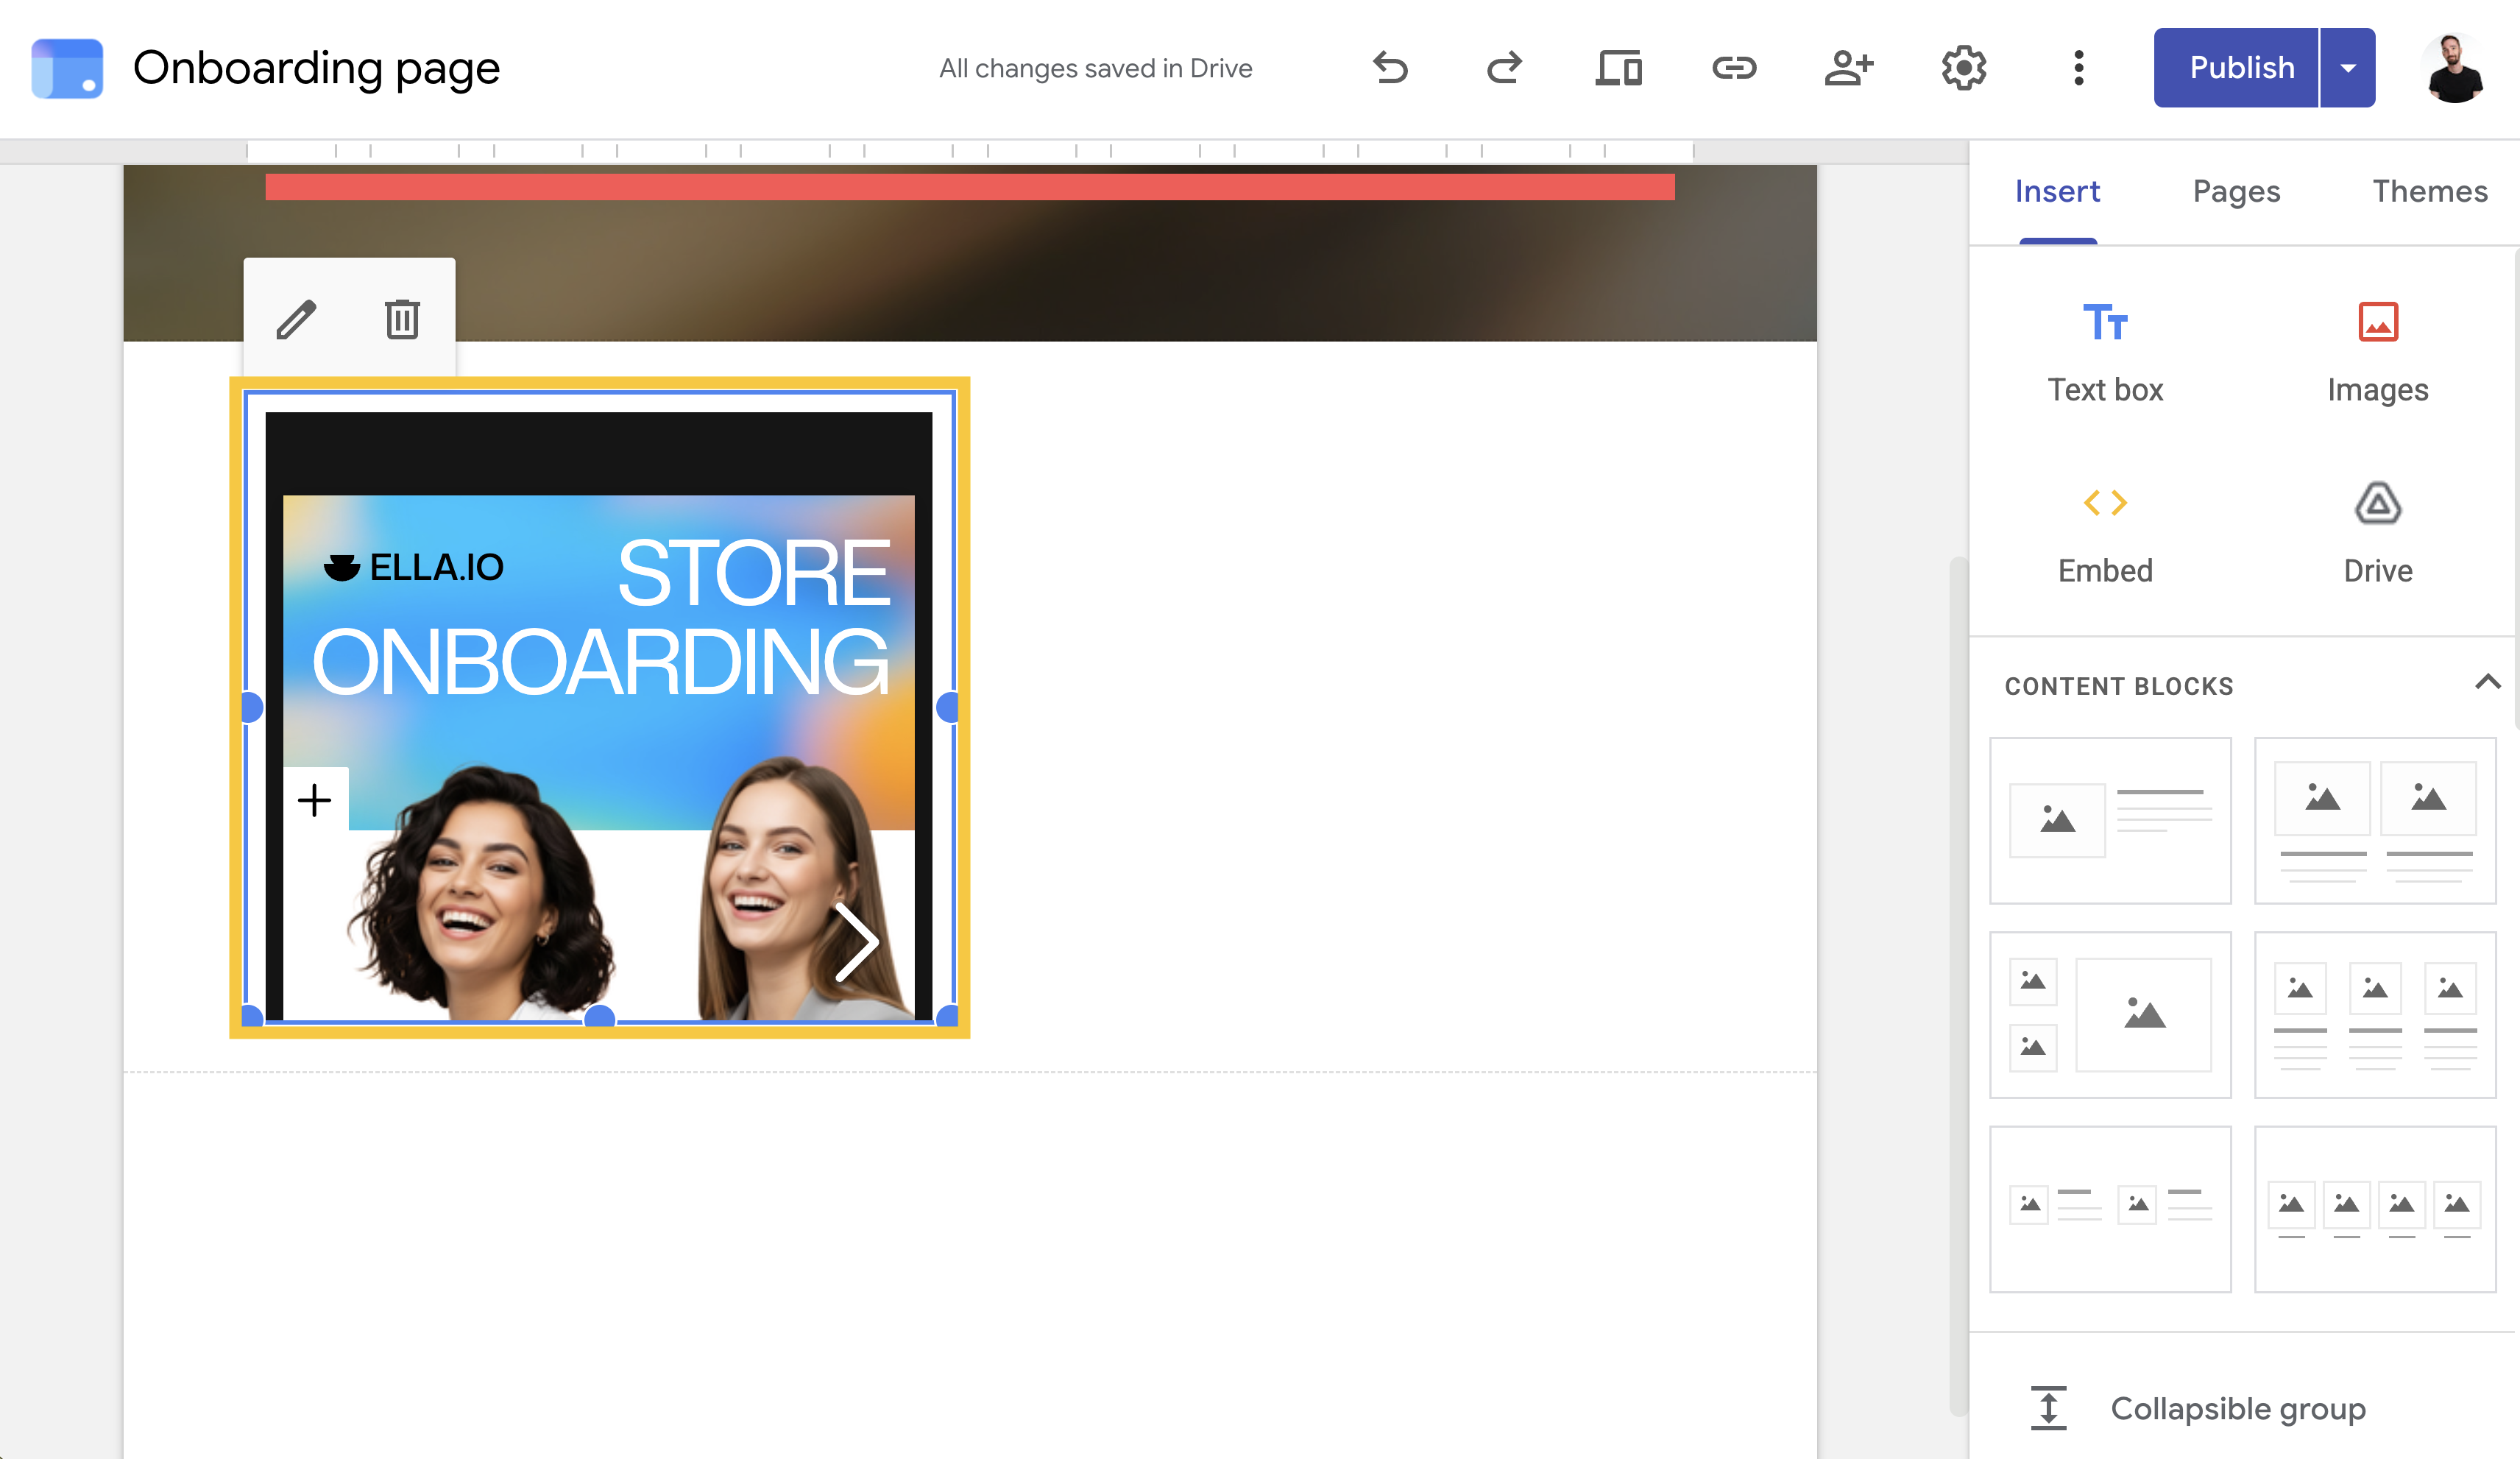This screenshot has width=2520, height=1459.
Task: Click the site title Onboarding page
Action: coord(316,68)
